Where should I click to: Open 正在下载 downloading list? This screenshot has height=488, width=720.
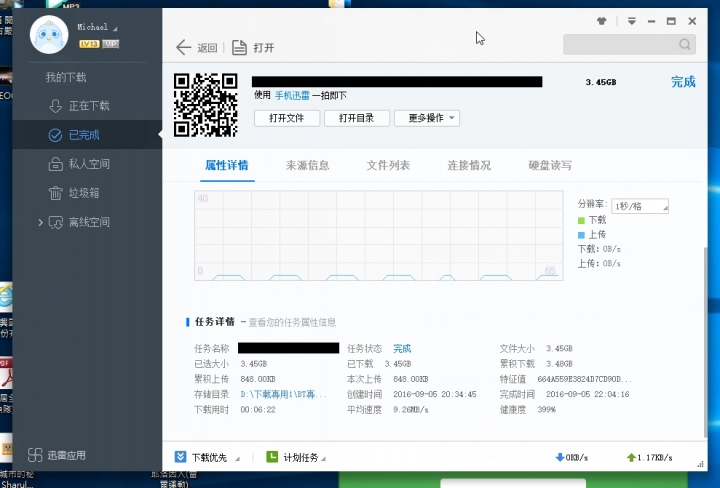[x=88, y=106]
